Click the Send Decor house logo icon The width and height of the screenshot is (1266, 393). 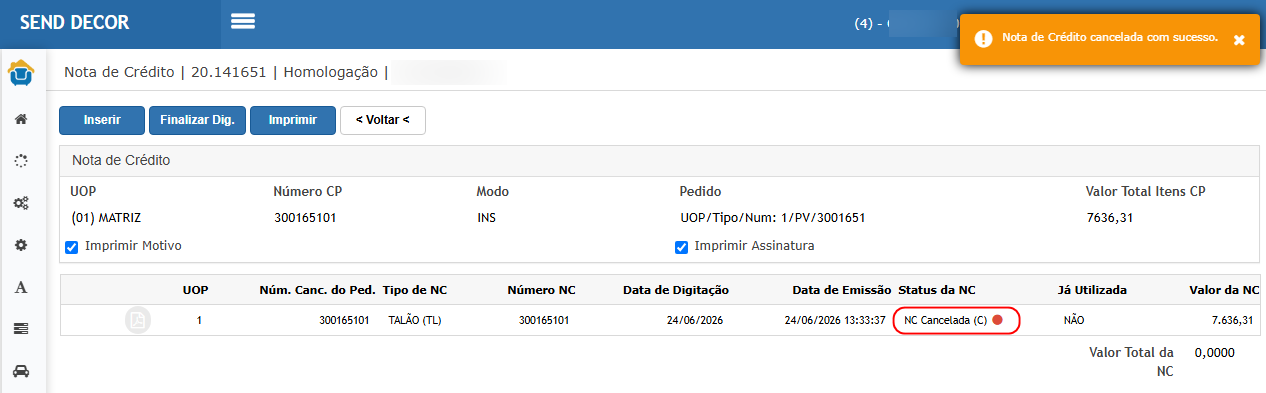tap(21, 73)
